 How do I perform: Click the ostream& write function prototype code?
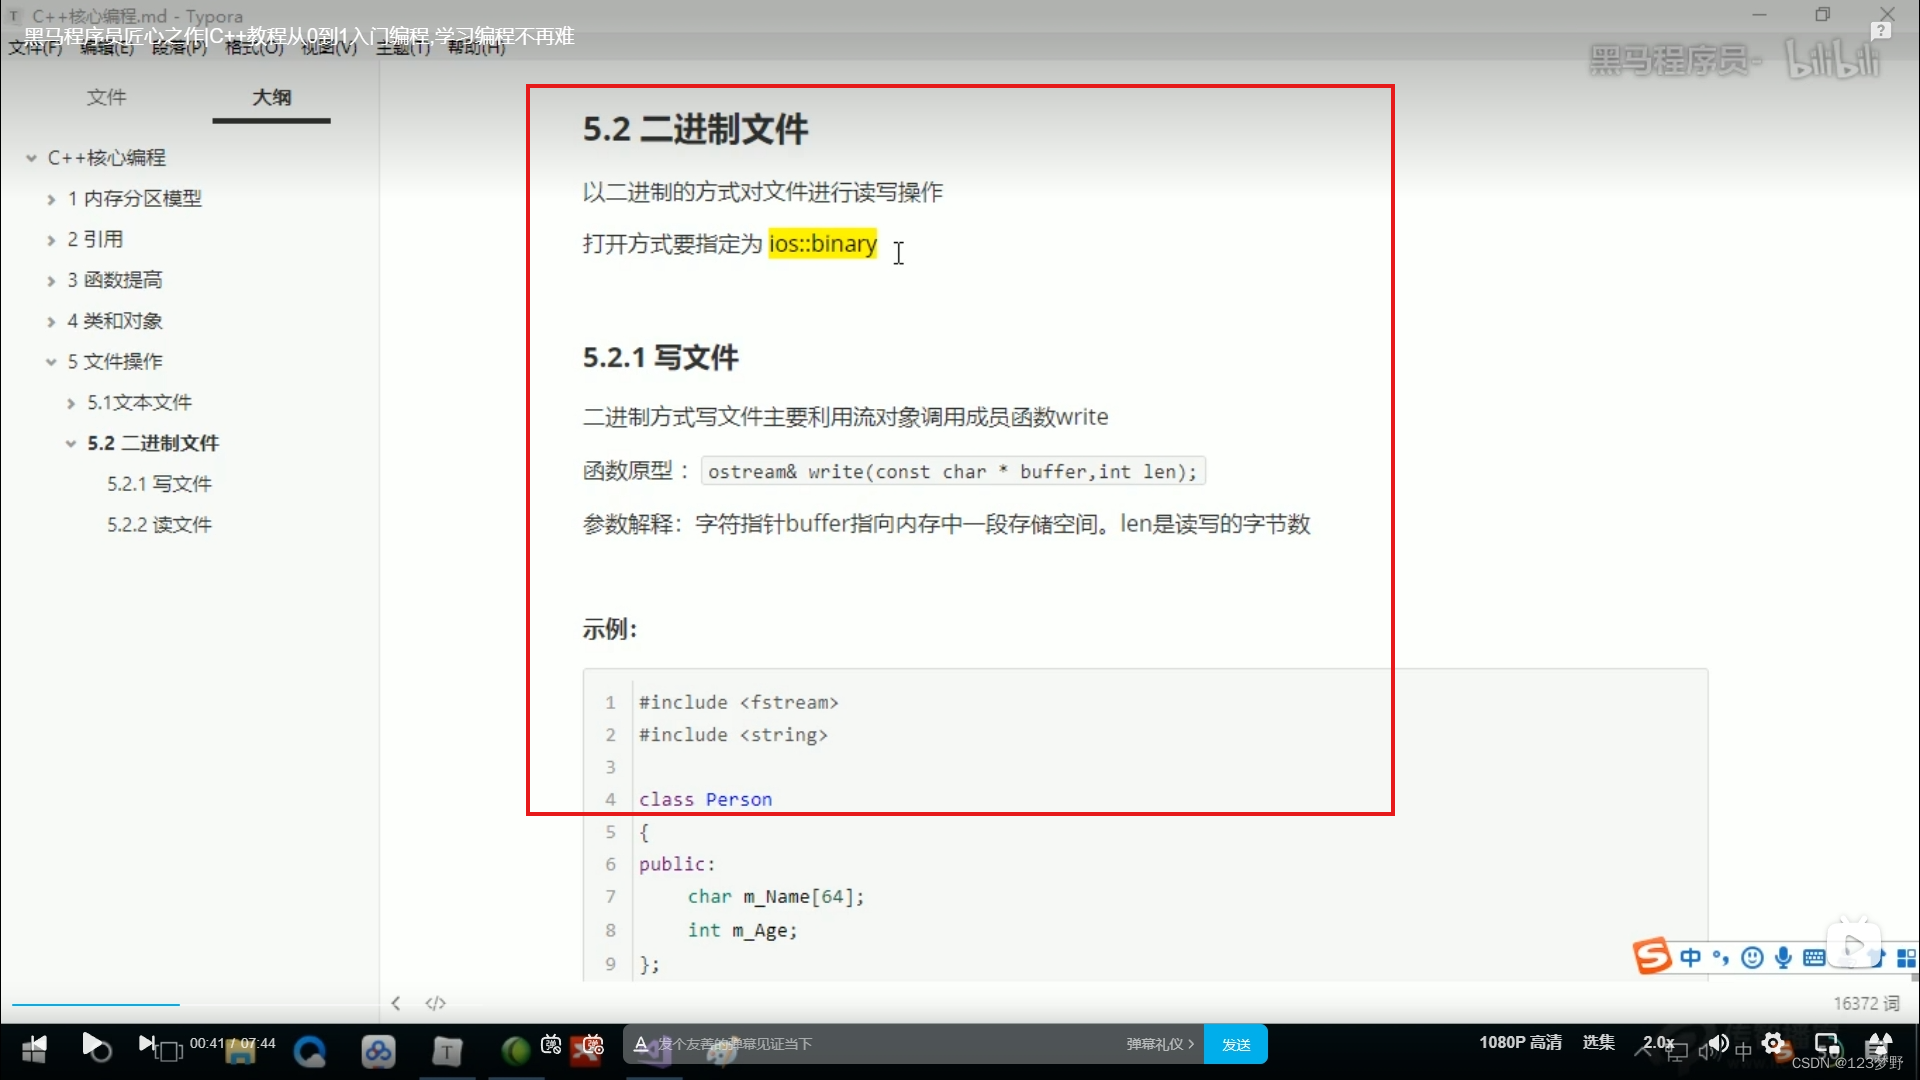pos(953,471)
